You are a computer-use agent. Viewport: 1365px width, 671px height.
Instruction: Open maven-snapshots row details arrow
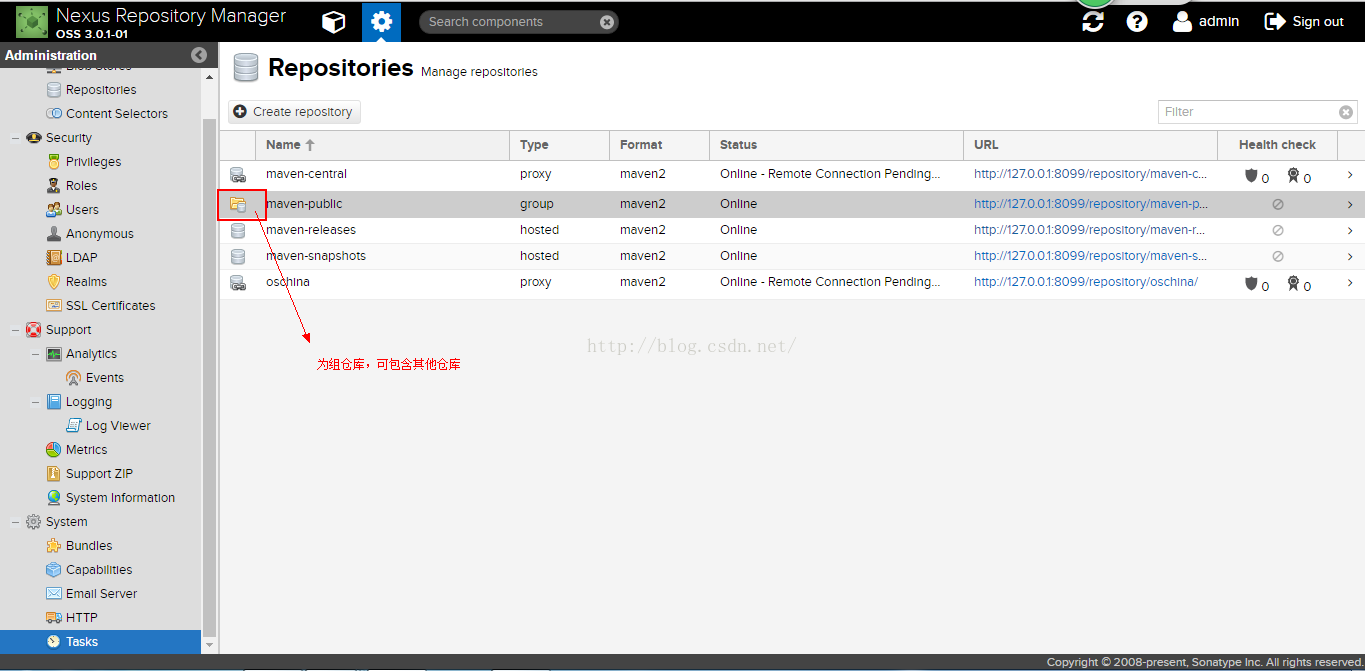1350,257
